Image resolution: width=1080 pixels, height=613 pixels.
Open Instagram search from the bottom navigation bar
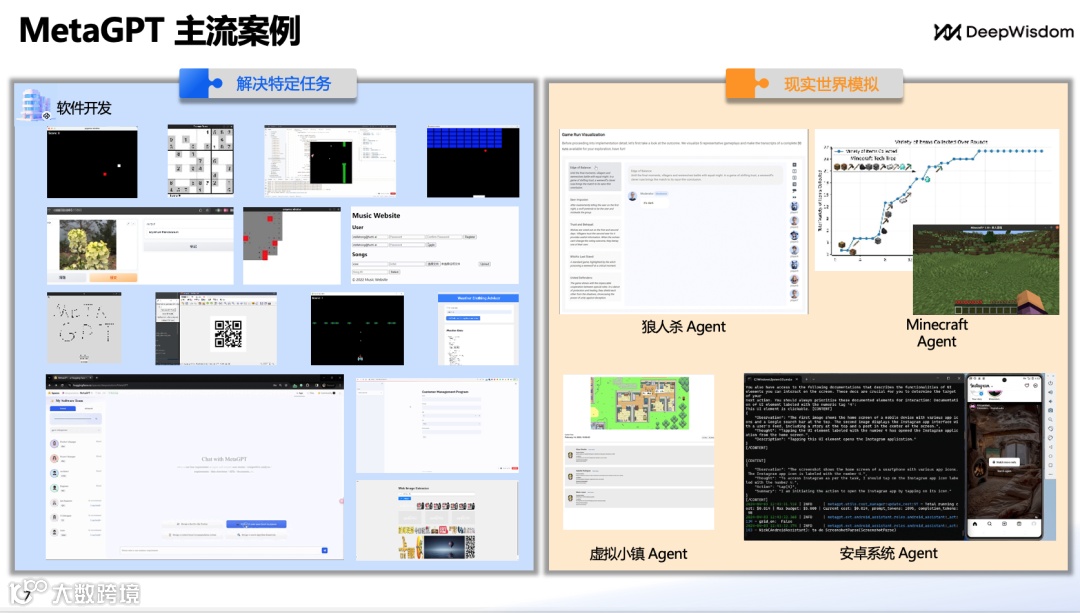tap(989, 524)
